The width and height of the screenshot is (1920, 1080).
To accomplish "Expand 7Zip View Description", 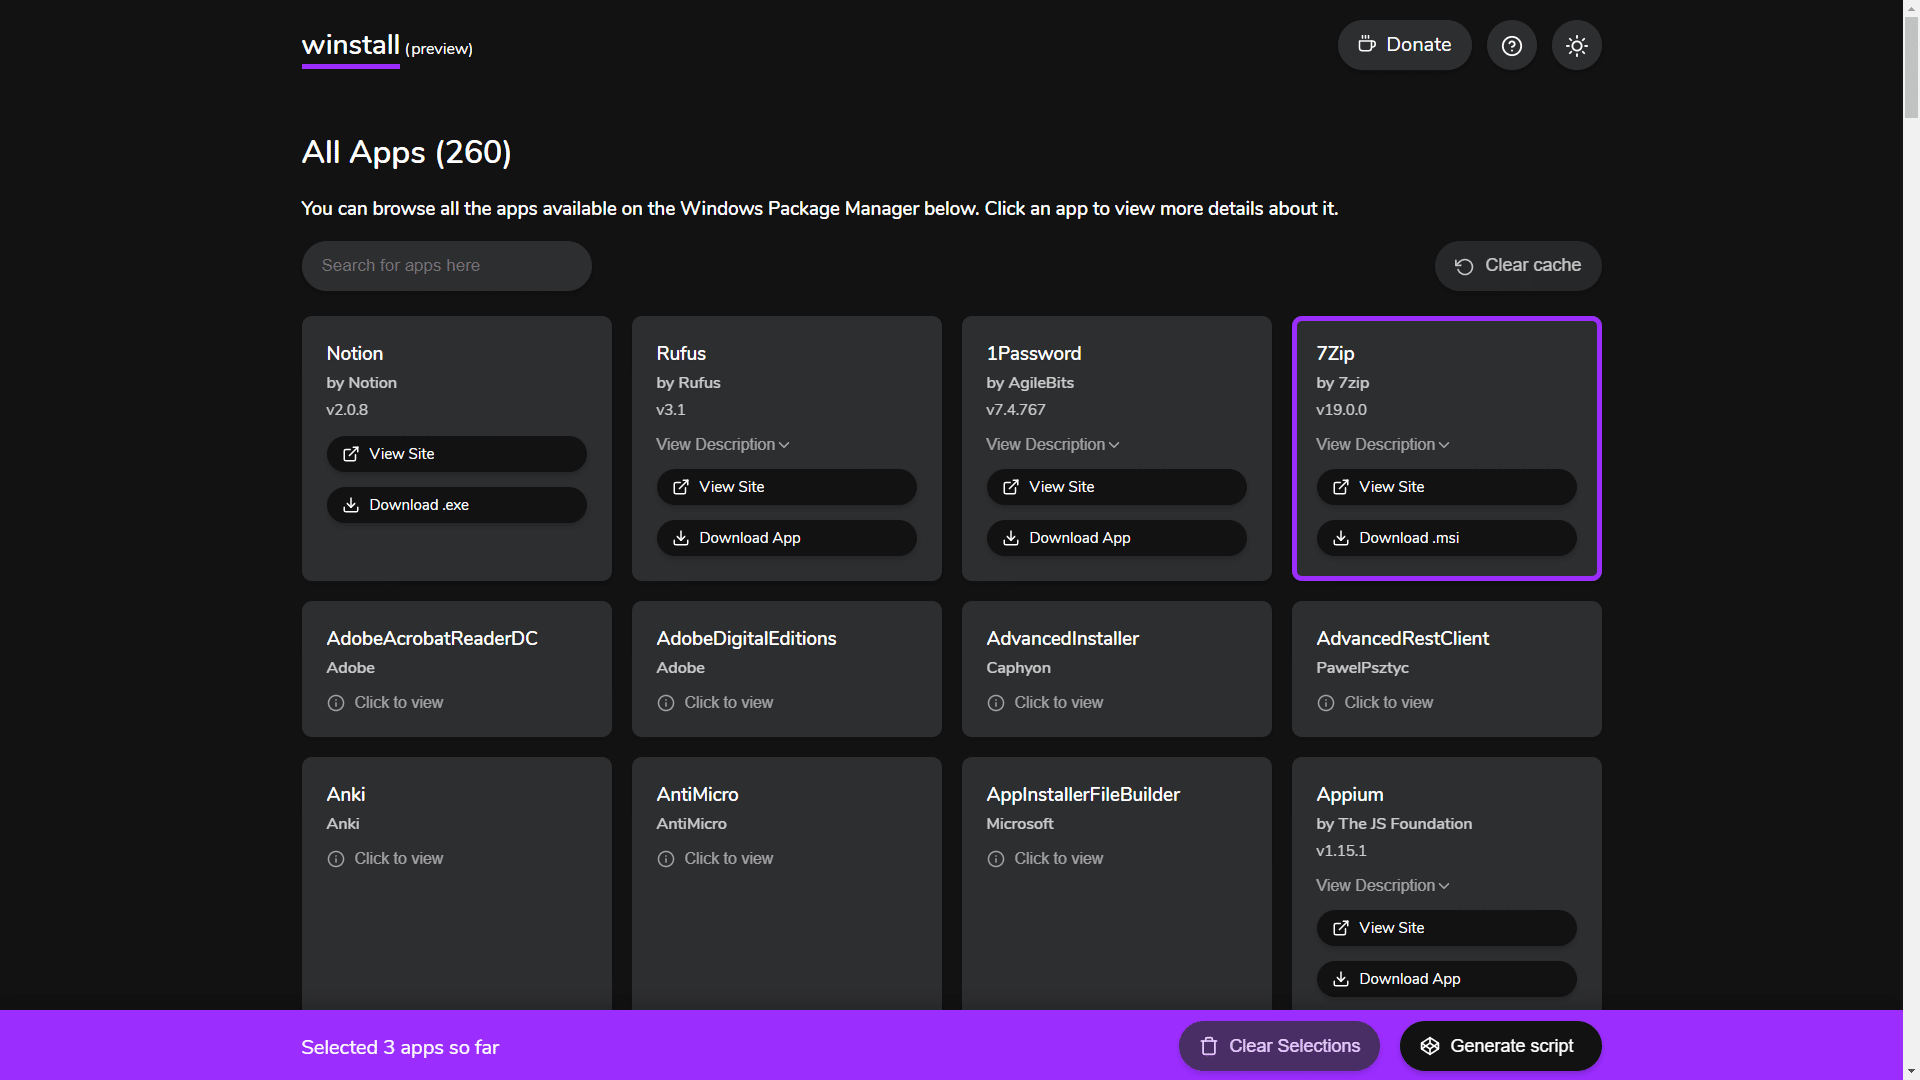I will [1383, 444].
